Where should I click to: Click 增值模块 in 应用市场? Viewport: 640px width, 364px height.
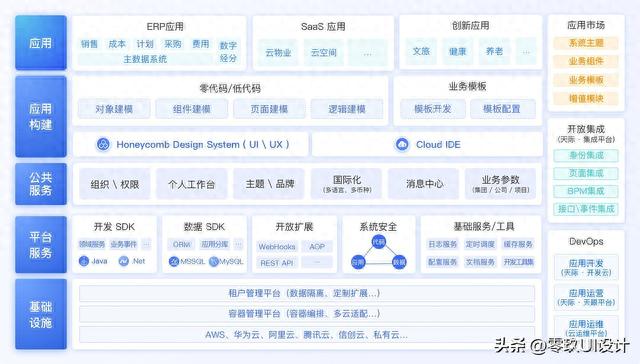click(x=586, y=98)
